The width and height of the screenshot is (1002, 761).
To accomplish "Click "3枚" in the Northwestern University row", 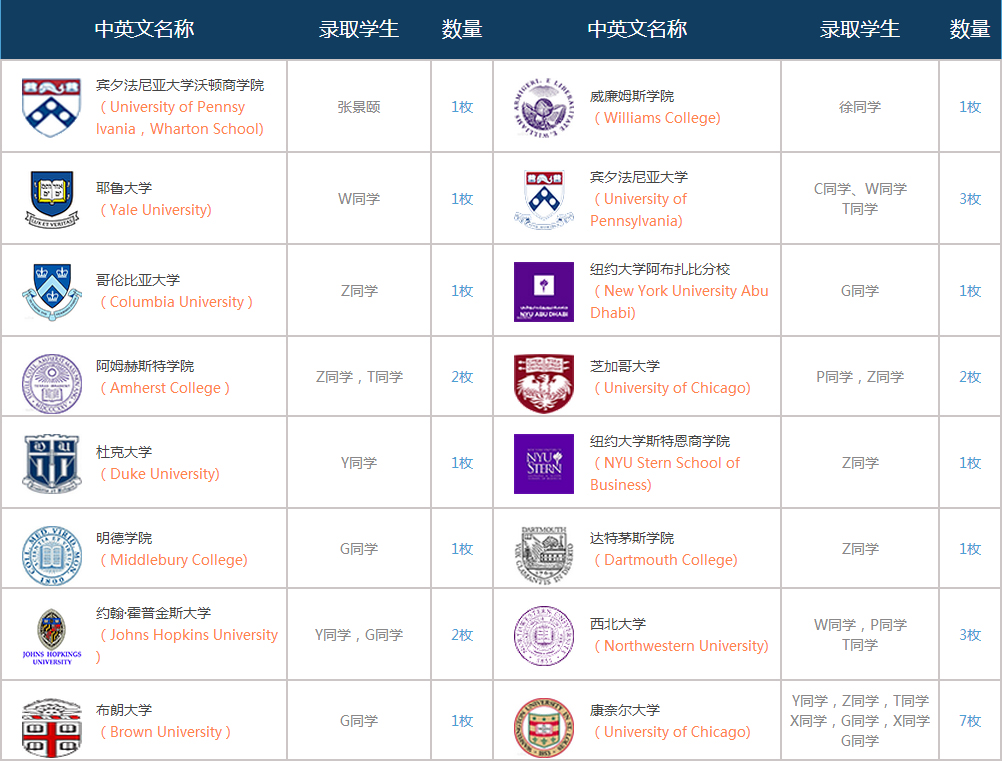I will tap(970, 634).
